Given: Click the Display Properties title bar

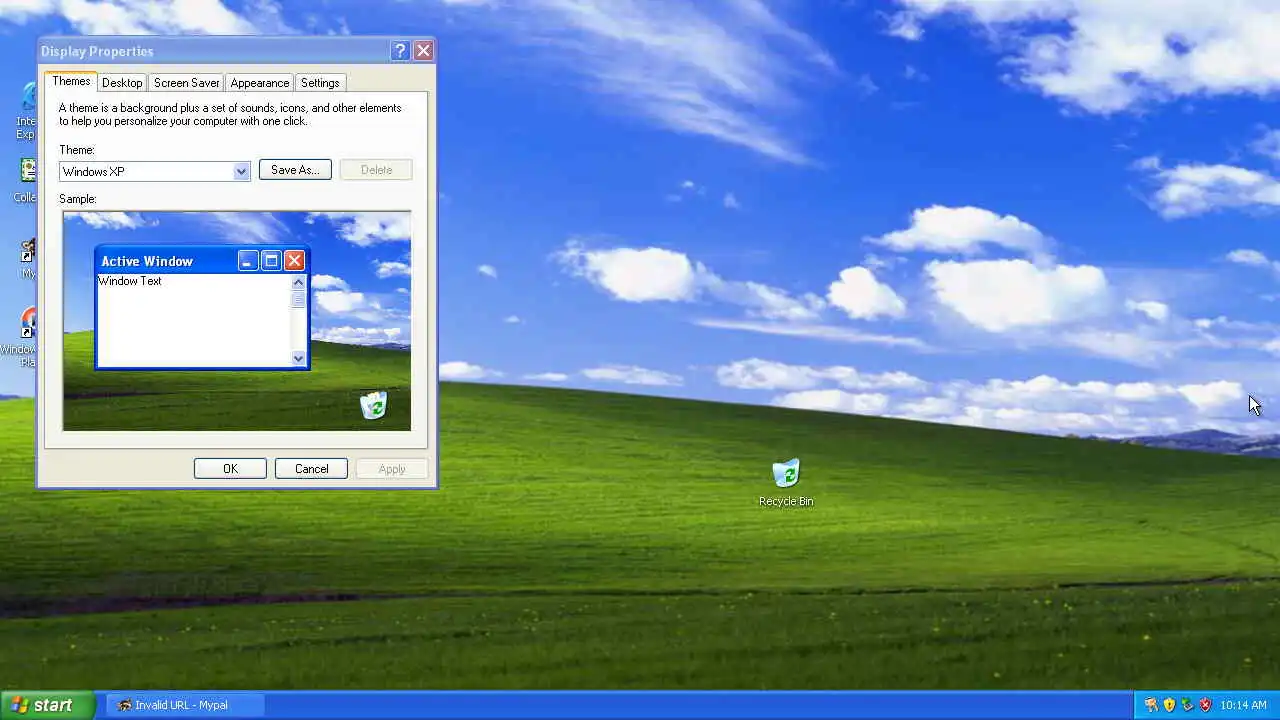Looking at the screenshot, I should [x=213, y=51].
